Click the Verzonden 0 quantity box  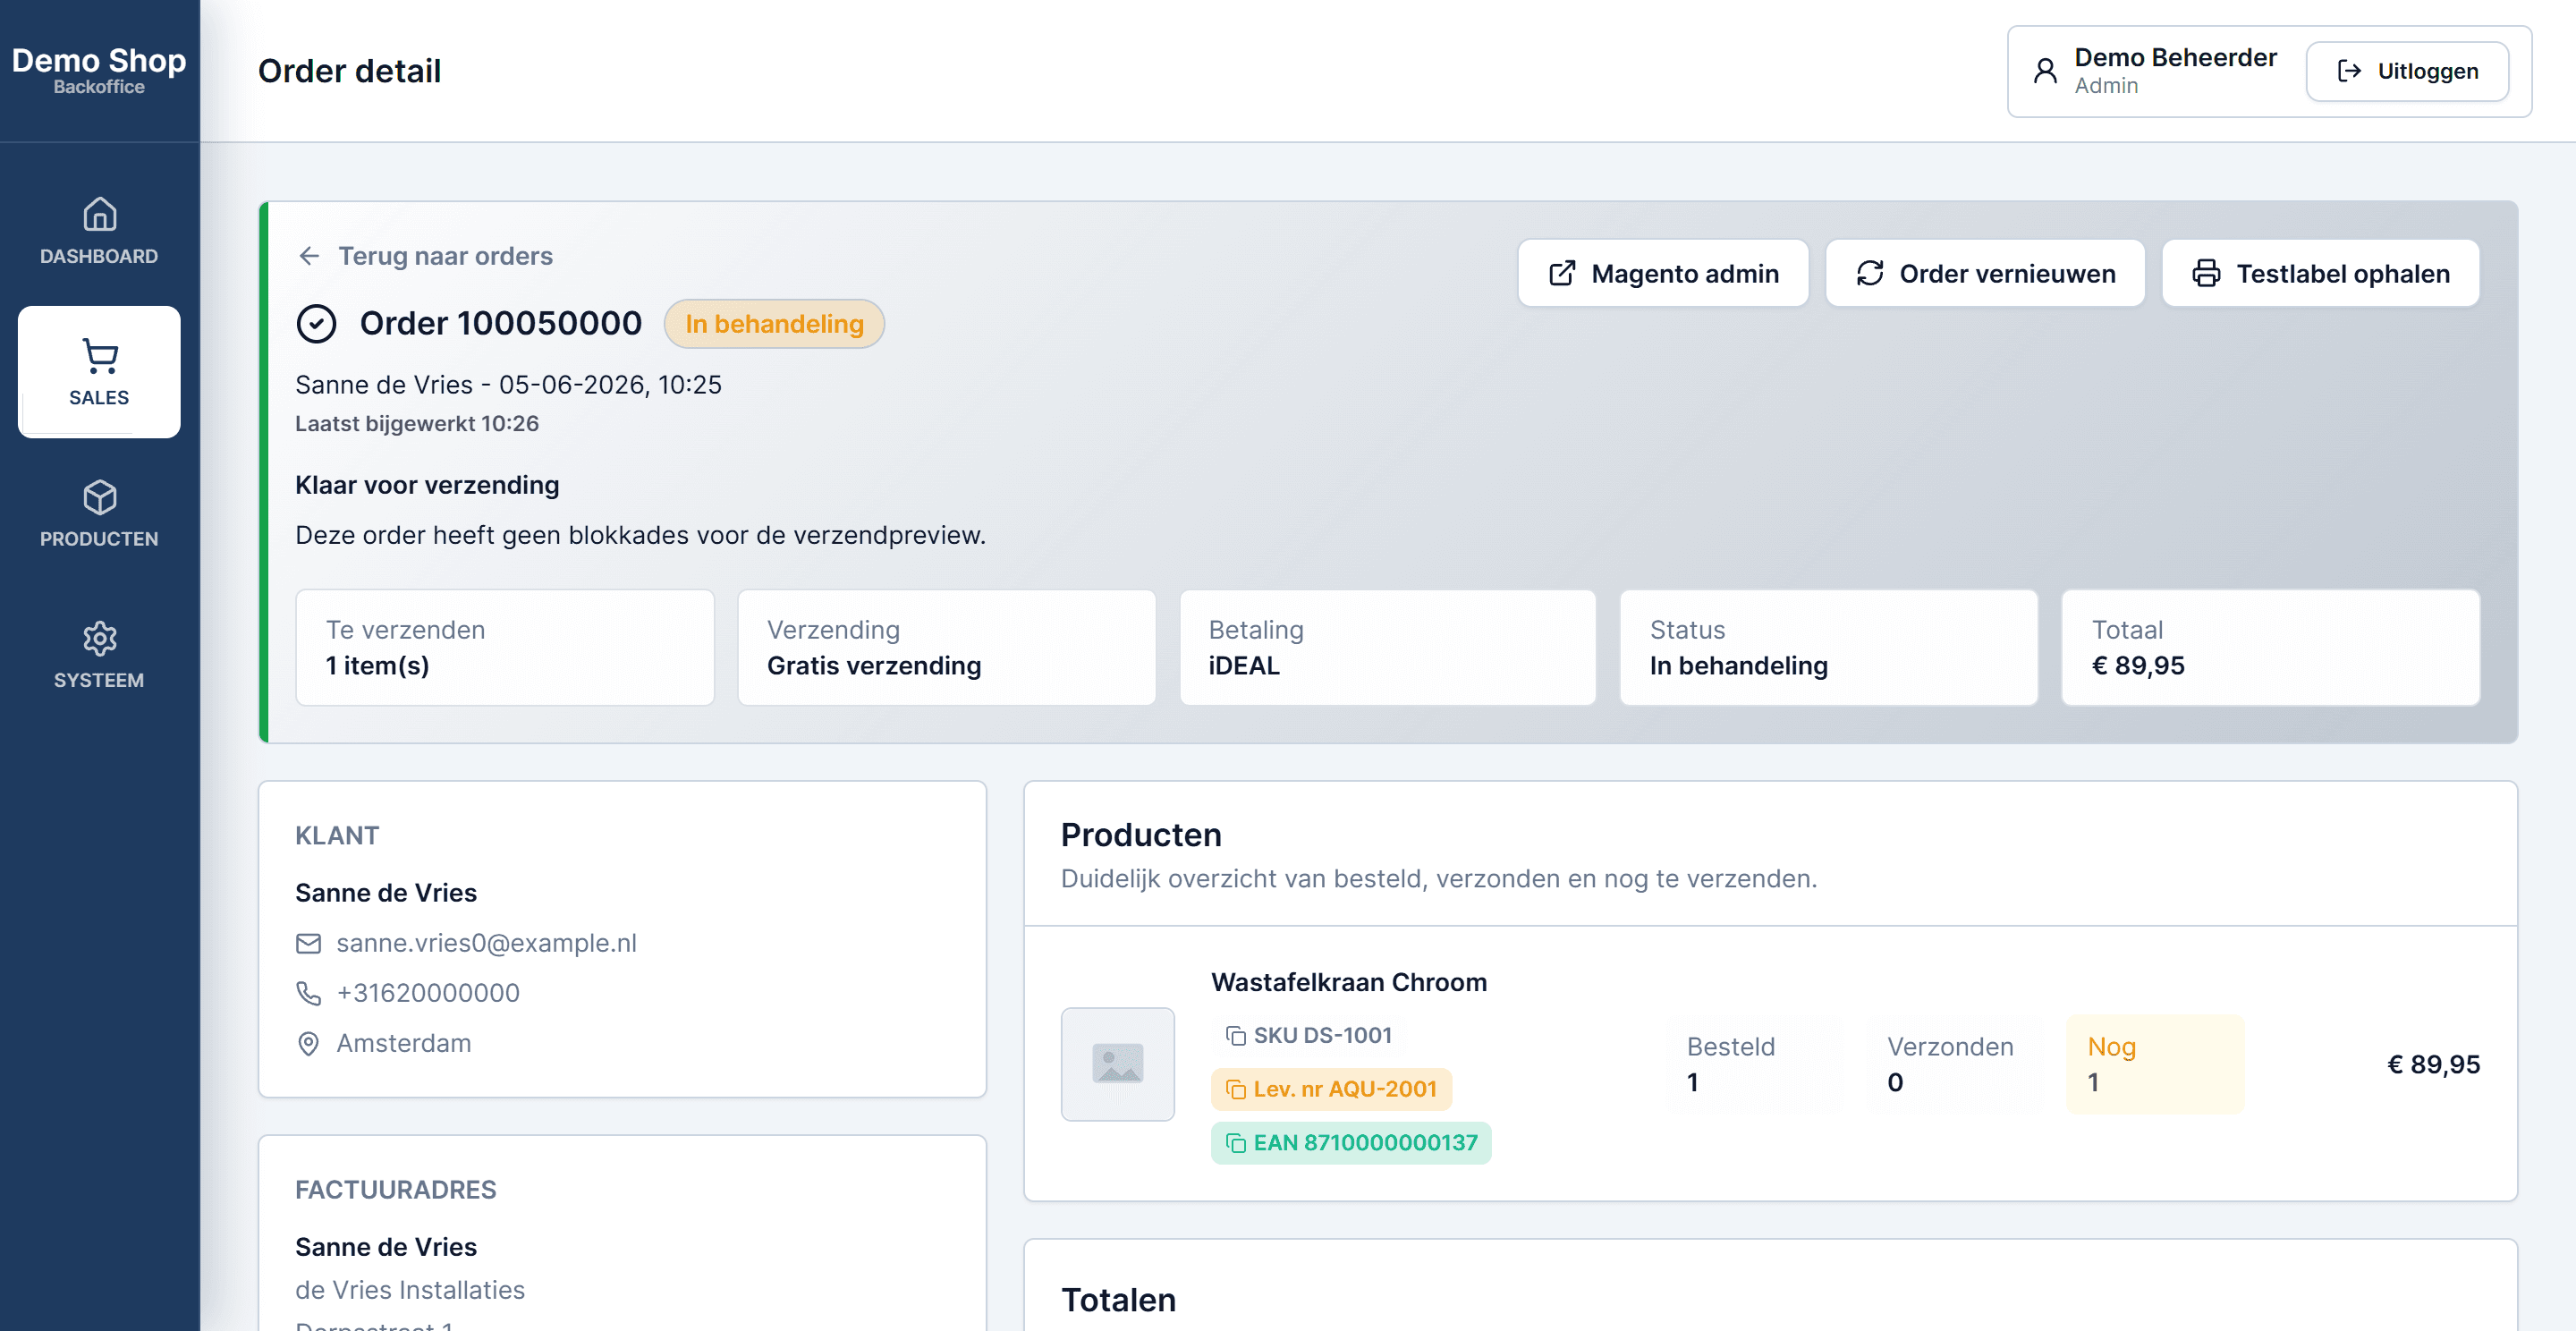pyautogui.click(x=1955, y=1064)
